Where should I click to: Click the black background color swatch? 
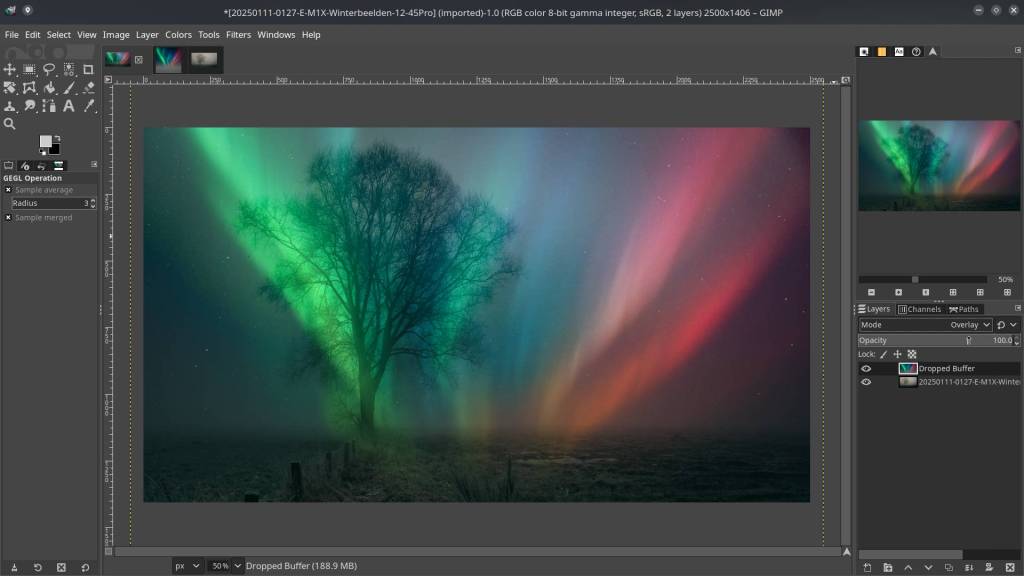point(55,150)
